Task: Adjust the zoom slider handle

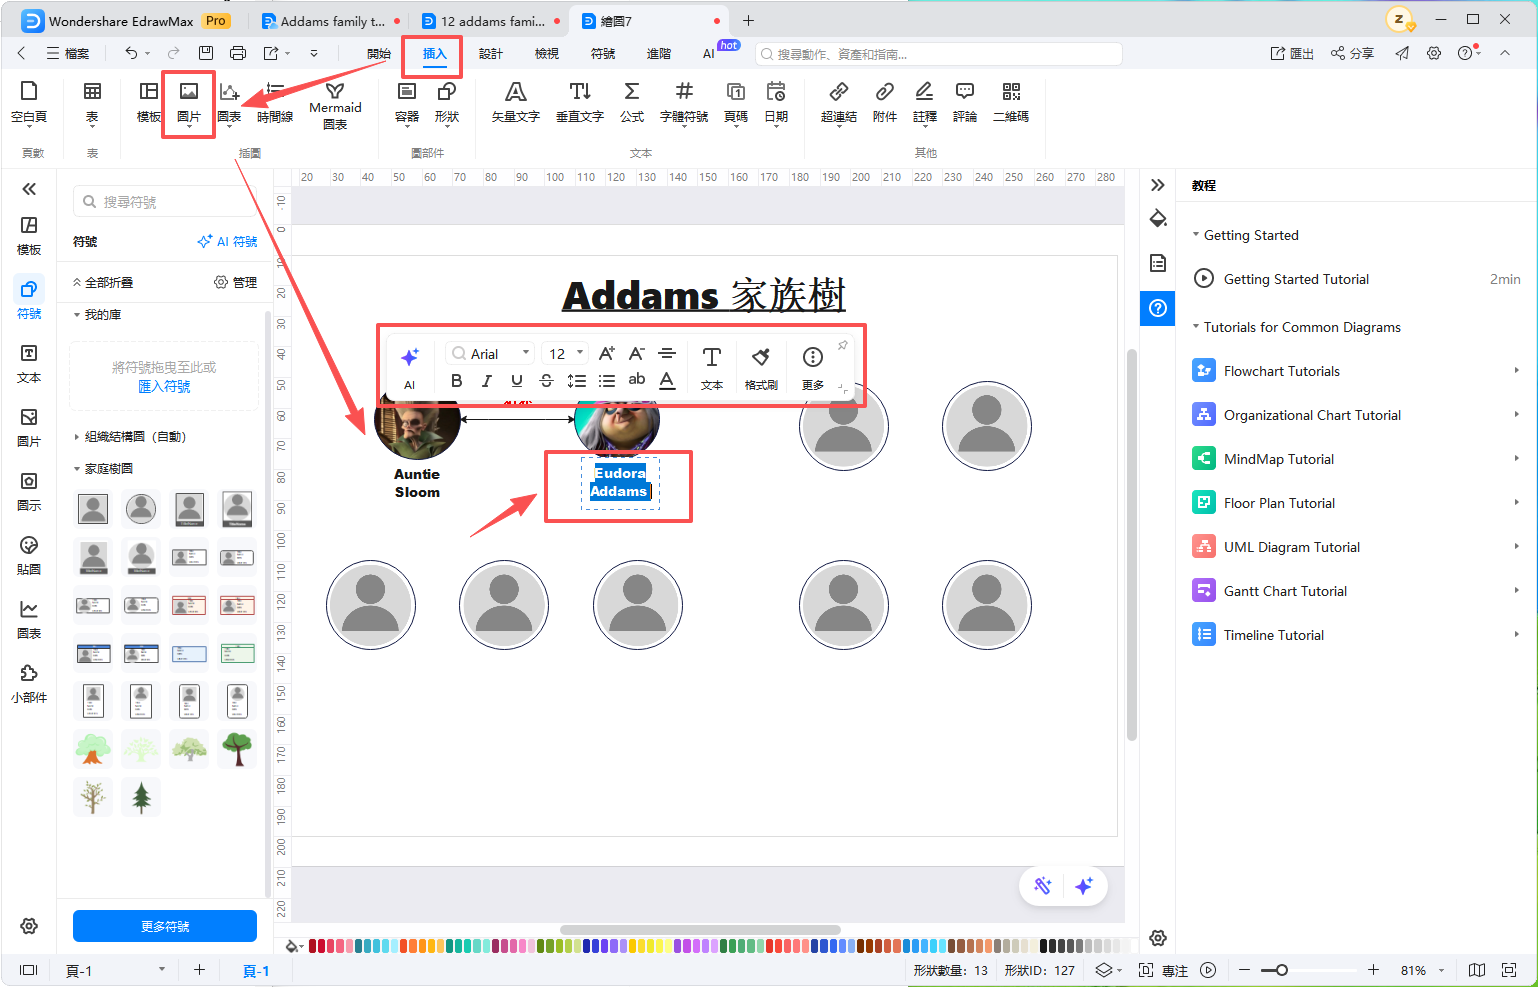Action: tap(1281, 970)
